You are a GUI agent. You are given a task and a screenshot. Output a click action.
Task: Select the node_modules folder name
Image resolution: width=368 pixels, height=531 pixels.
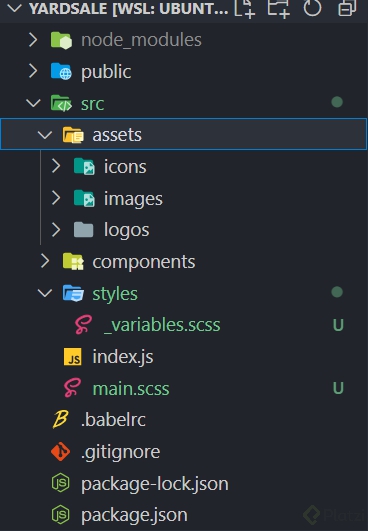click(141, 40)
